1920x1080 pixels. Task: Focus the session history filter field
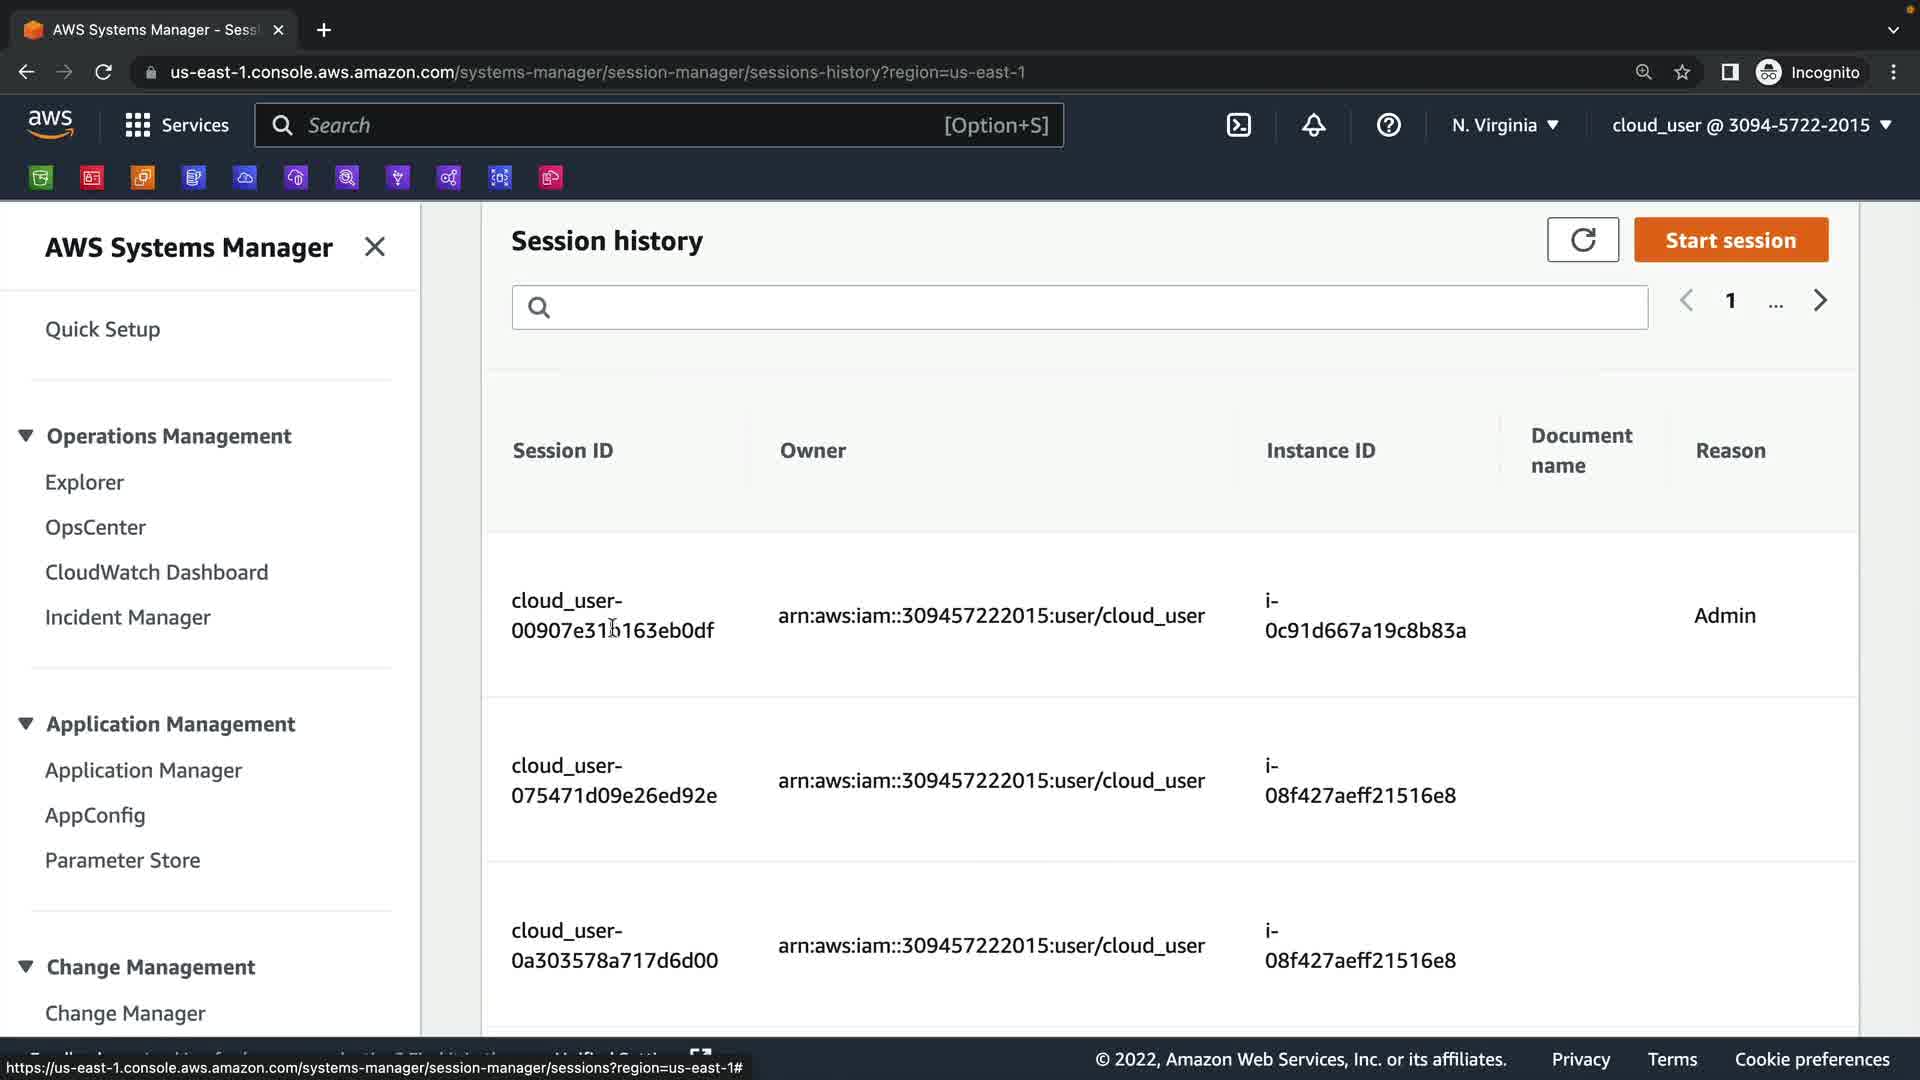click(1080, 307)
